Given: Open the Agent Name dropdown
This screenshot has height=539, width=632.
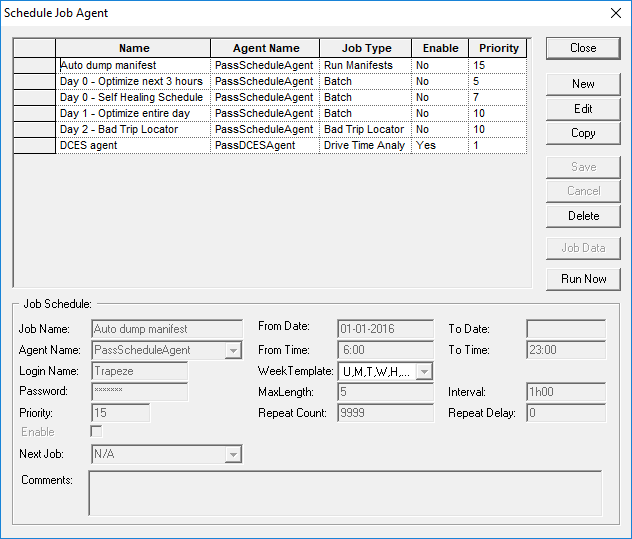Looking at the screenshot, I should (x=233, y=350).
